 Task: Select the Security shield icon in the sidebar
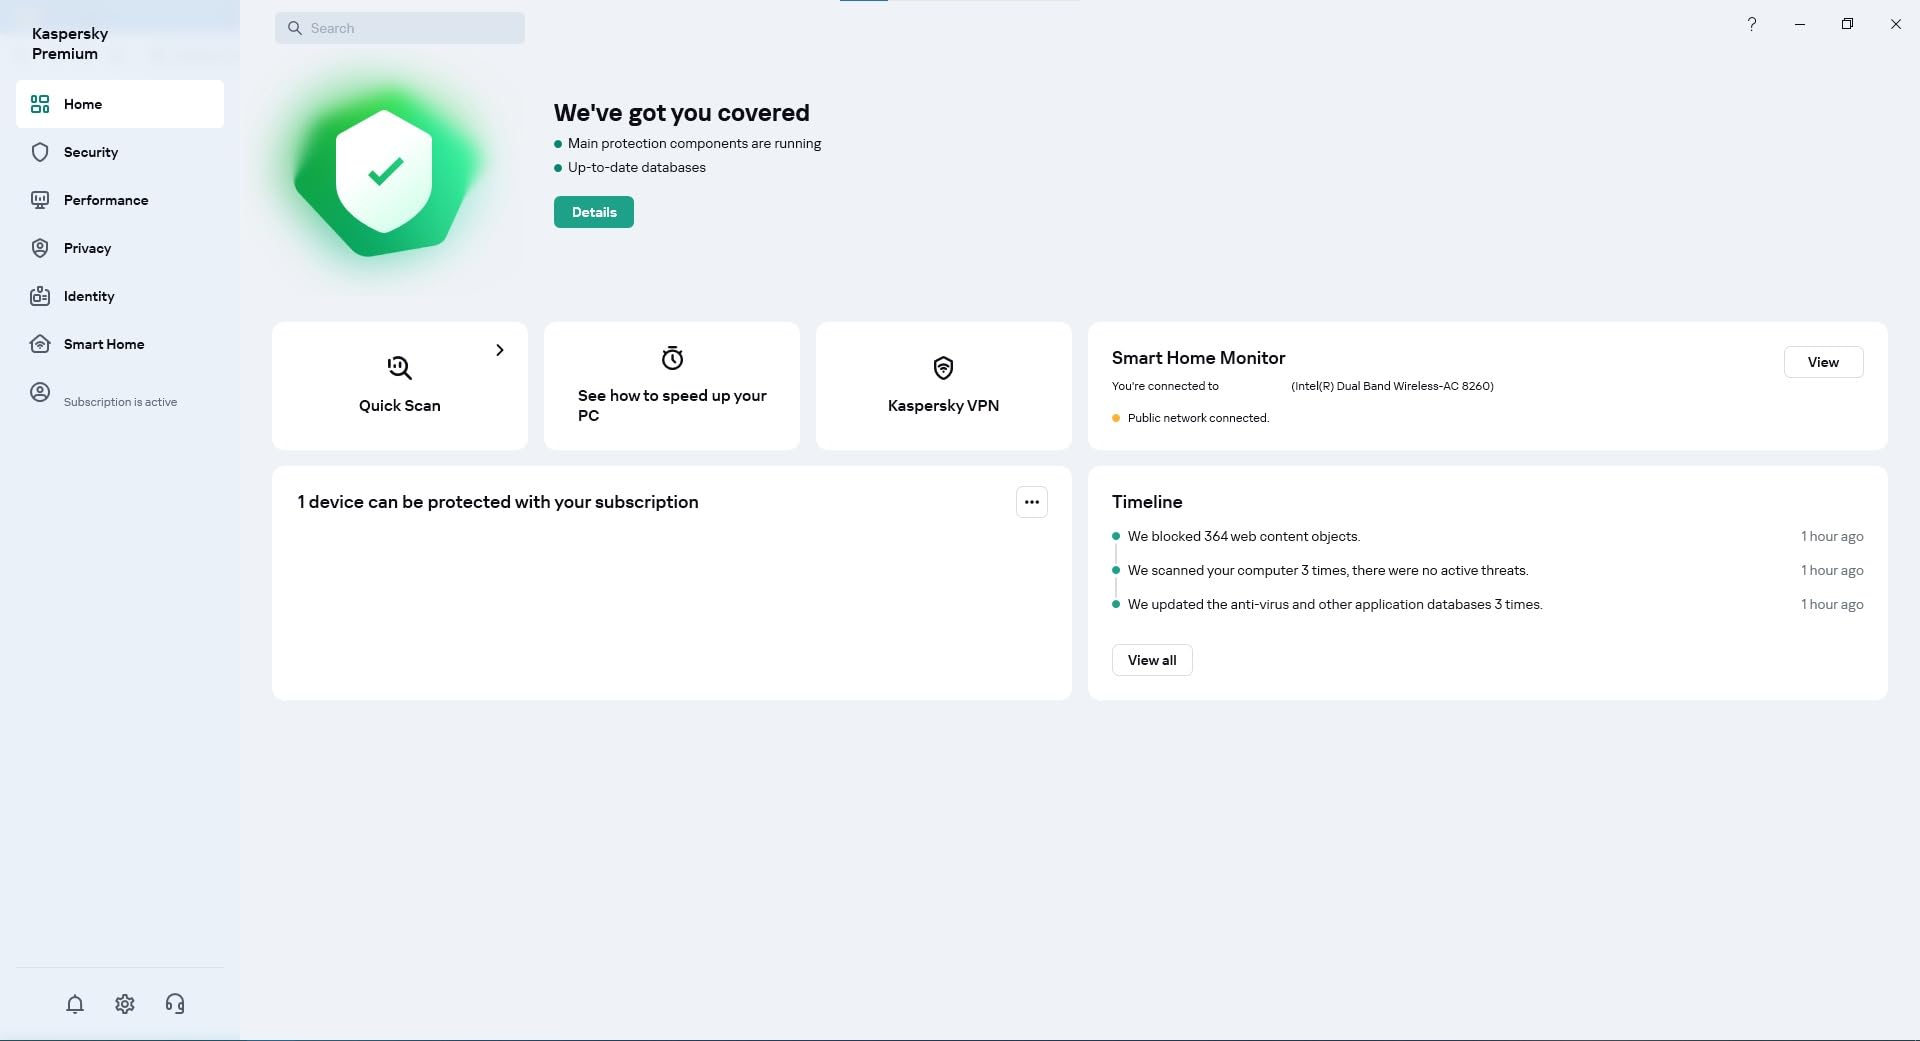coord(39,152)
